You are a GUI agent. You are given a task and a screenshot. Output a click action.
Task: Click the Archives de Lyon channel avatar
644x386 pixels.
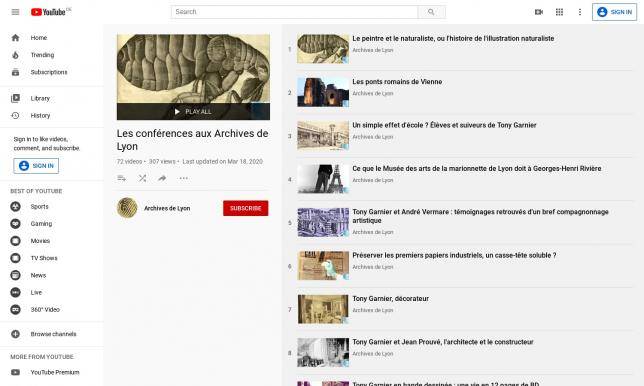(x=127, y=208)
